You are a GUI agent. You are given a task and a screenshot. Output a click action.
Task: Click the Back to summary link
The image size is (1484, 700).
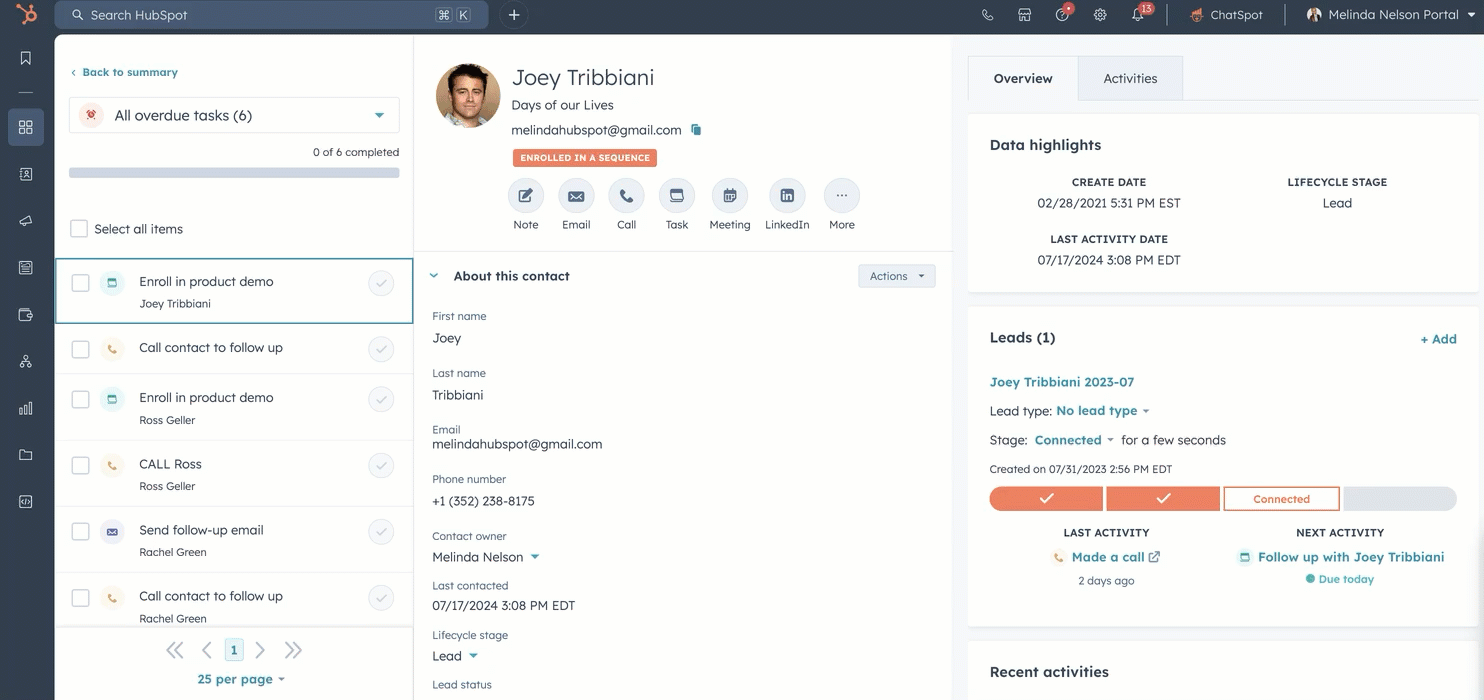click(x=124, y=72)
